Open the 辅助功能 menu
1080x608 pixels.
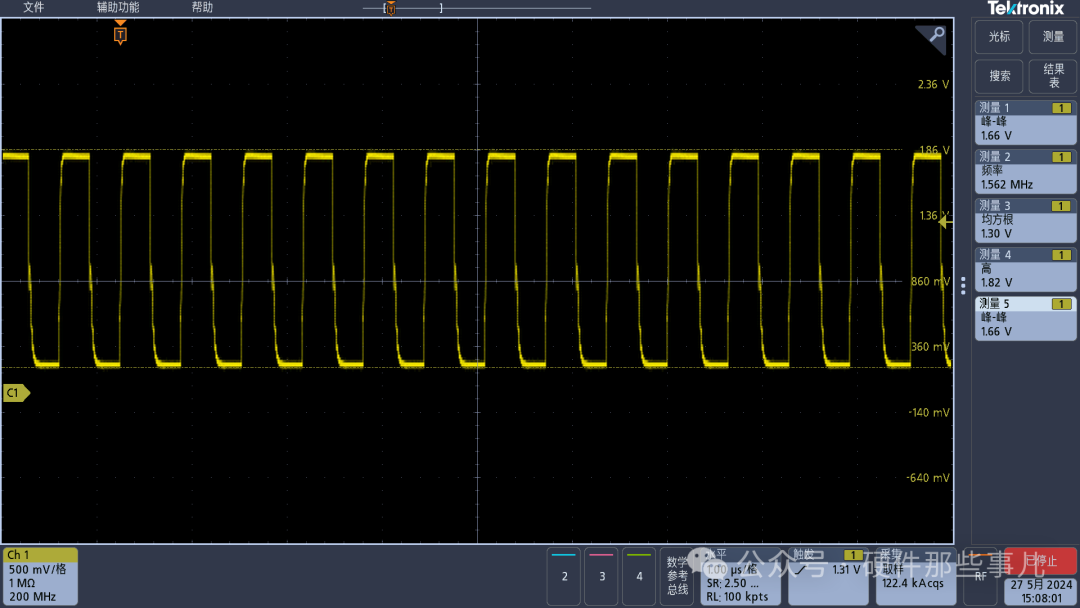(118, 8)
